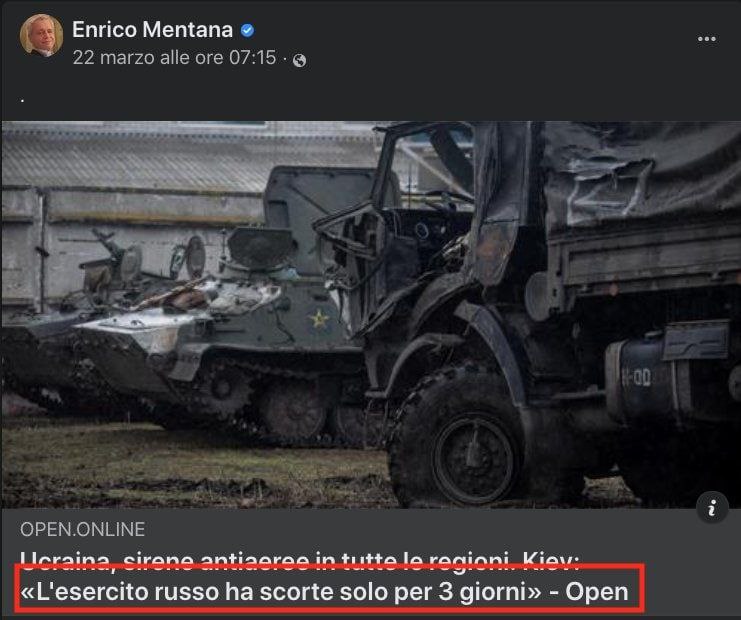Click the word 'Open' ending the headline

[x=596, y=592]
